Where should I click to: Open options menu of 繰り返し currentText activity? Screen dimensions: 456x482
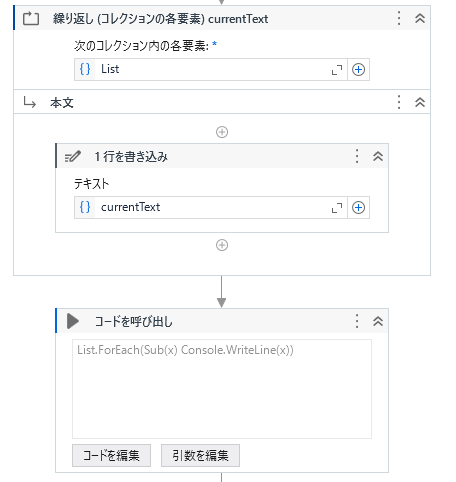coord(399,18)
